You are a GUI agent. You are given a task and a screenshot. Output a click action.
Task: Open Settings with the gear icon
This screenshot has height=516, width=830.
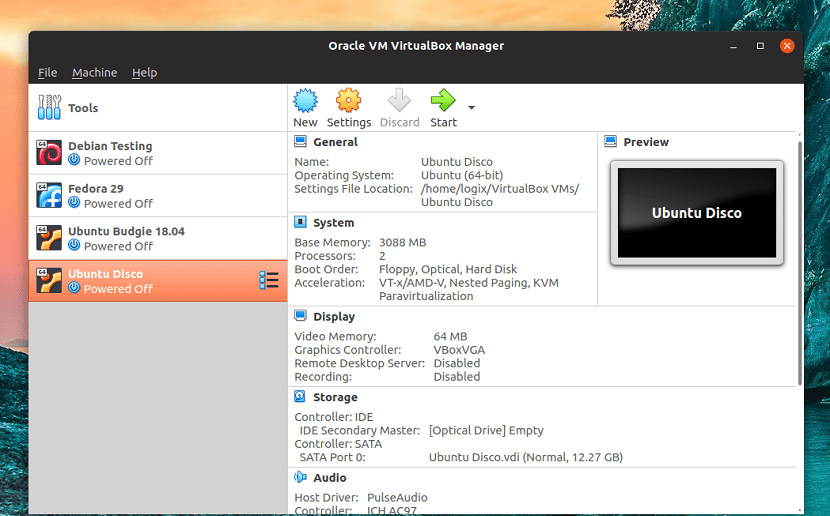click(x=348, y=101)
